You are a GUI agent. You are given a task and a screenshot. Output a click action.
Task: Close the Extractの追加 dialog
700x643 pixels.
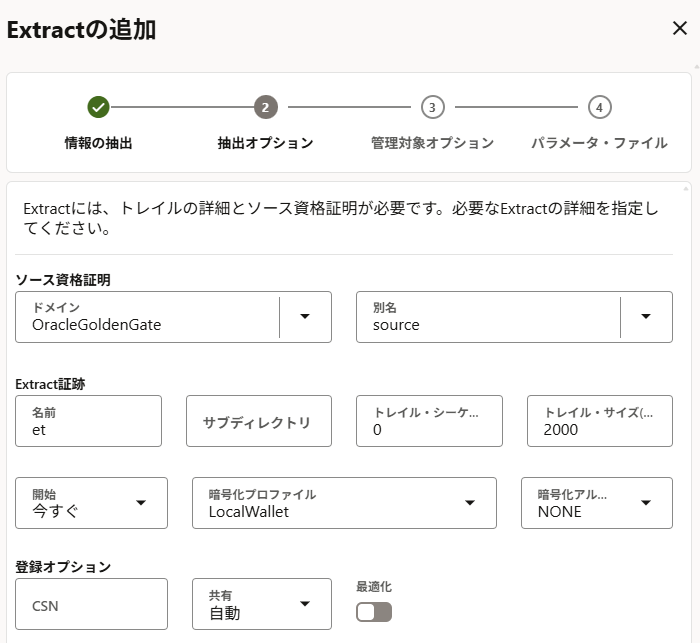point(679,28)
